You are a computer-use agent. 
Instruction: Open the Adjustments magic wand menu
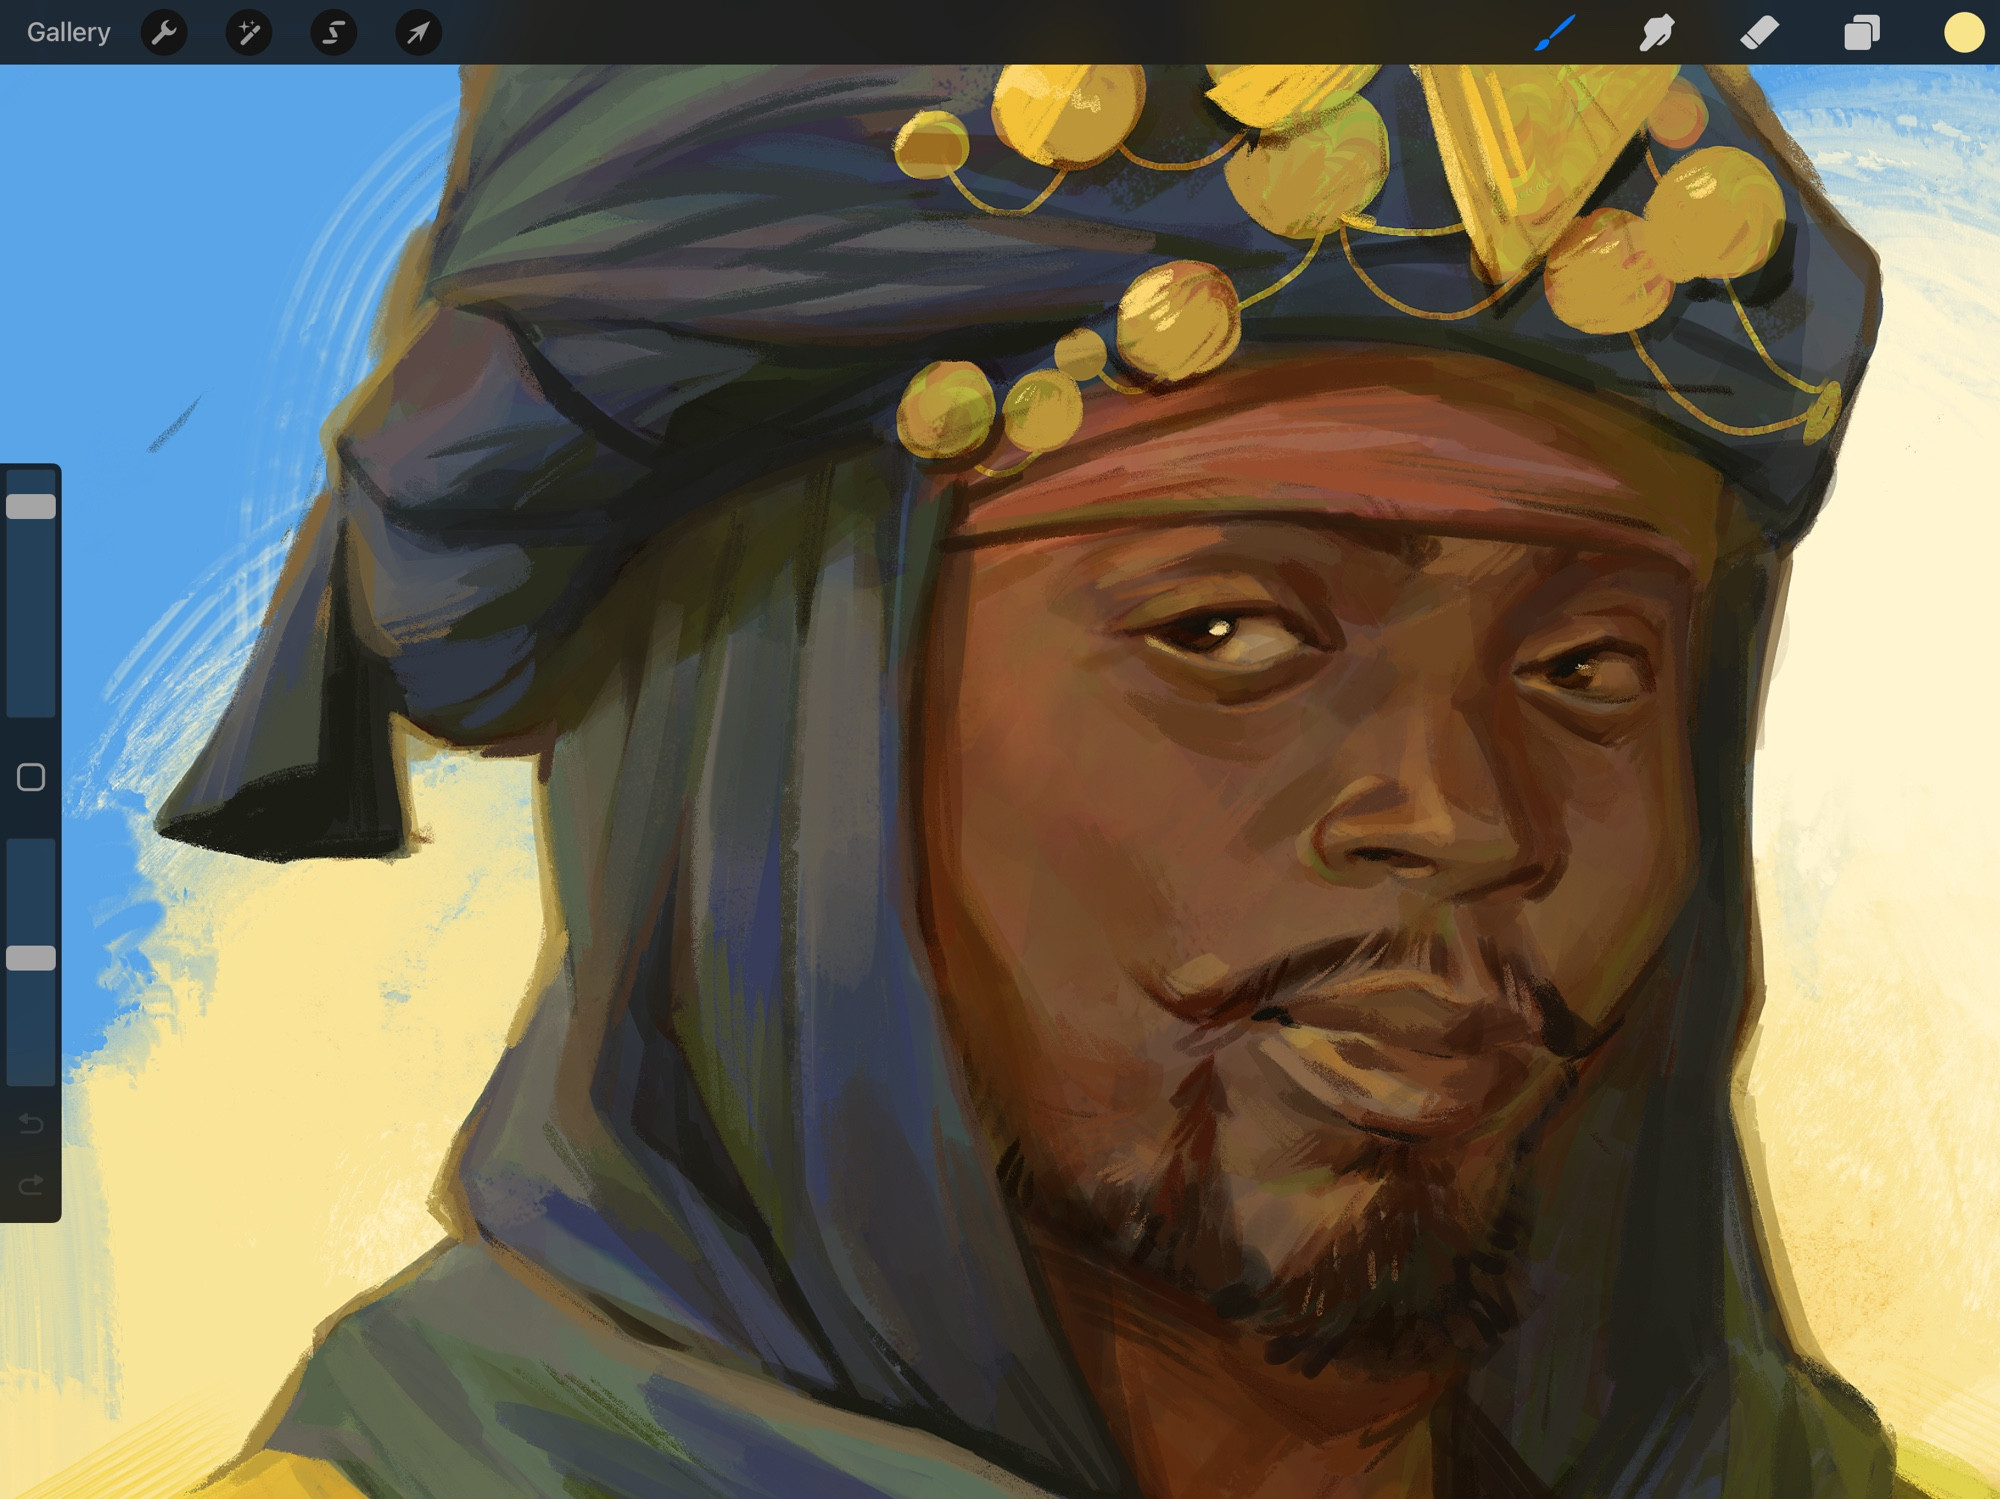[x=249, y=33]
